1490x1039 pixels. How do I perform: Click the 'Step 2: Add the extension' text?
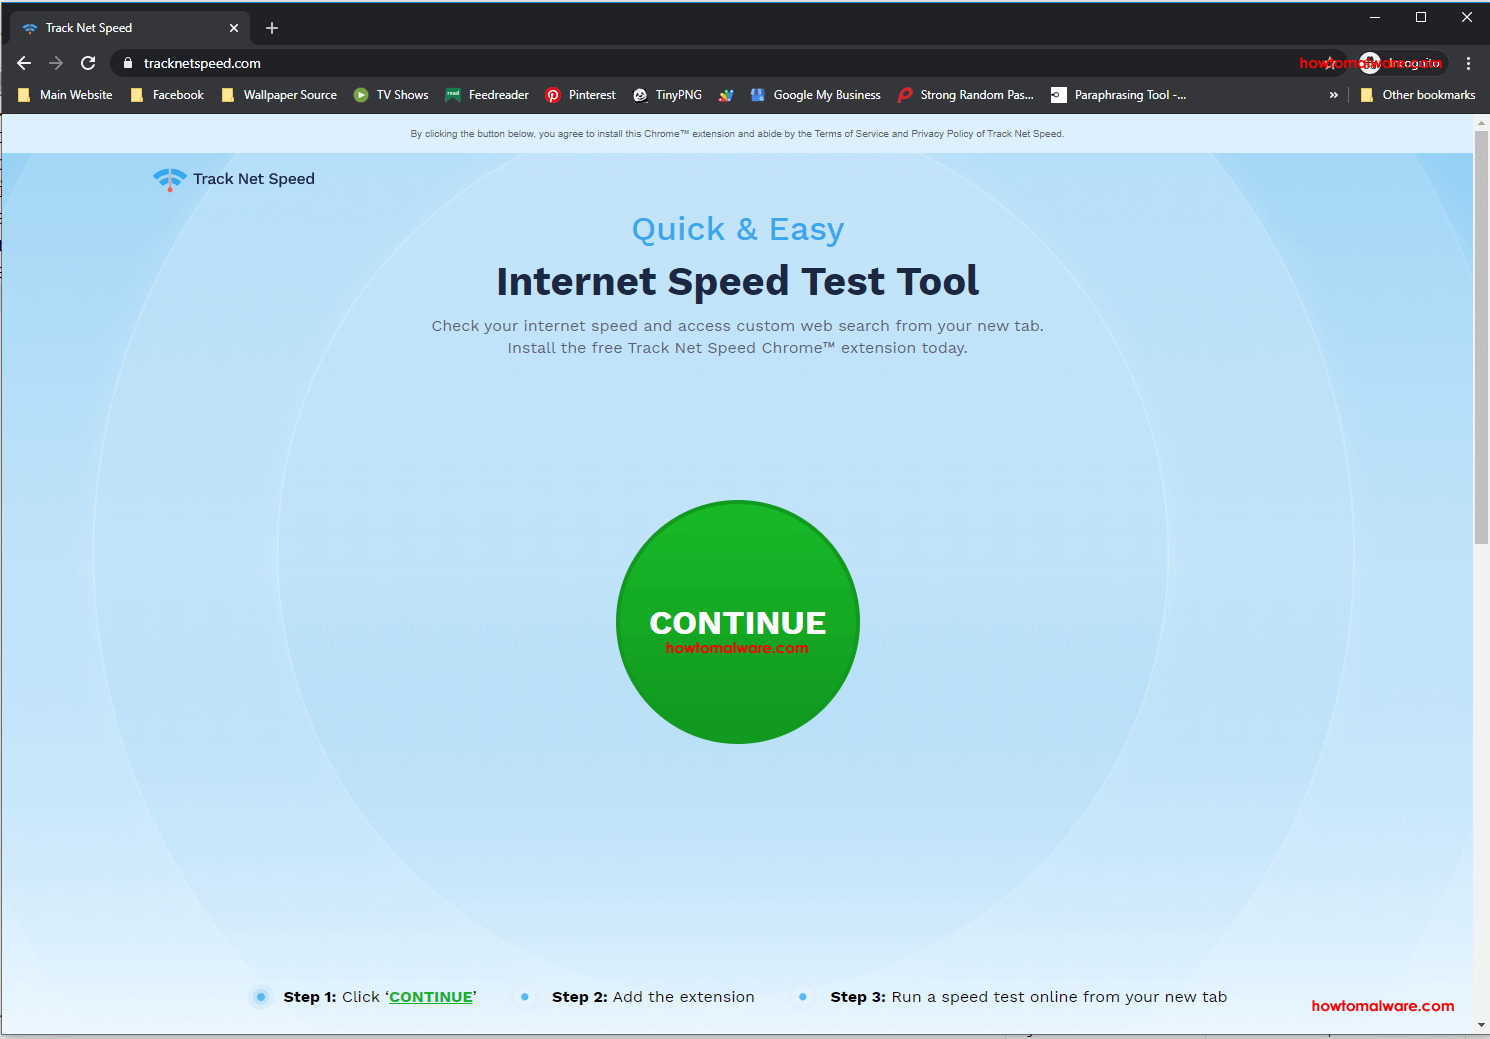[x=653, y=997]
